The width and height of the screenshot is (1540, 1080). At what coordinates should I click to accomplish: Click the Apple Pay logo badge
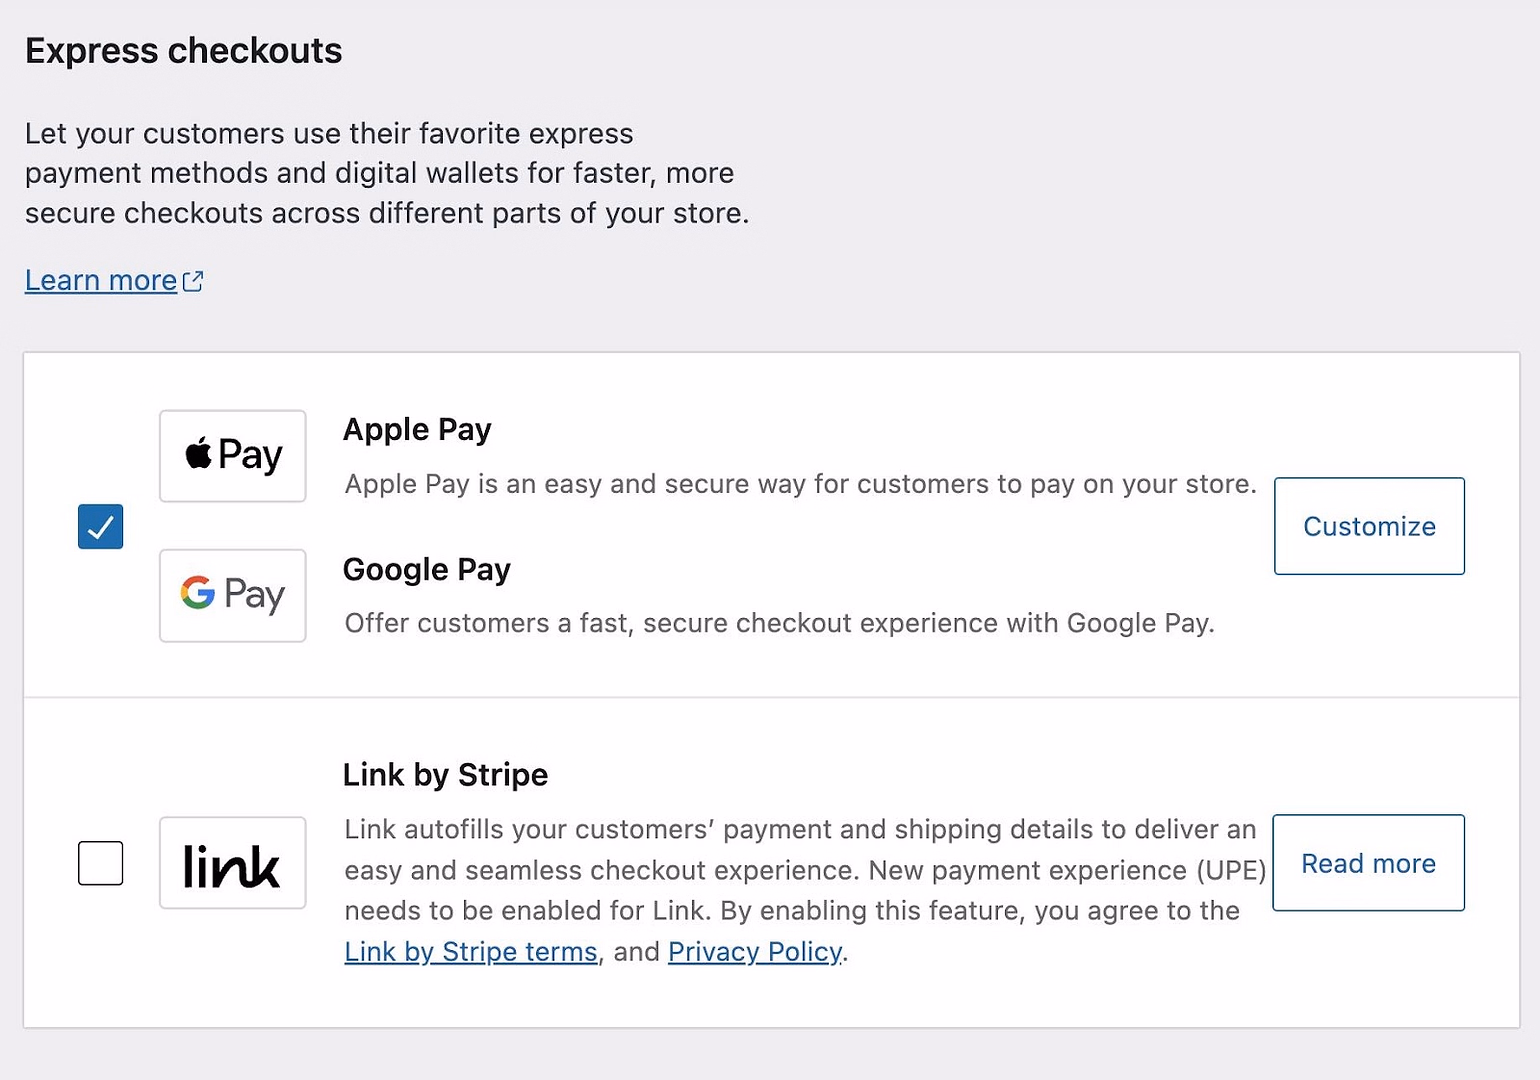click(232, 456)
